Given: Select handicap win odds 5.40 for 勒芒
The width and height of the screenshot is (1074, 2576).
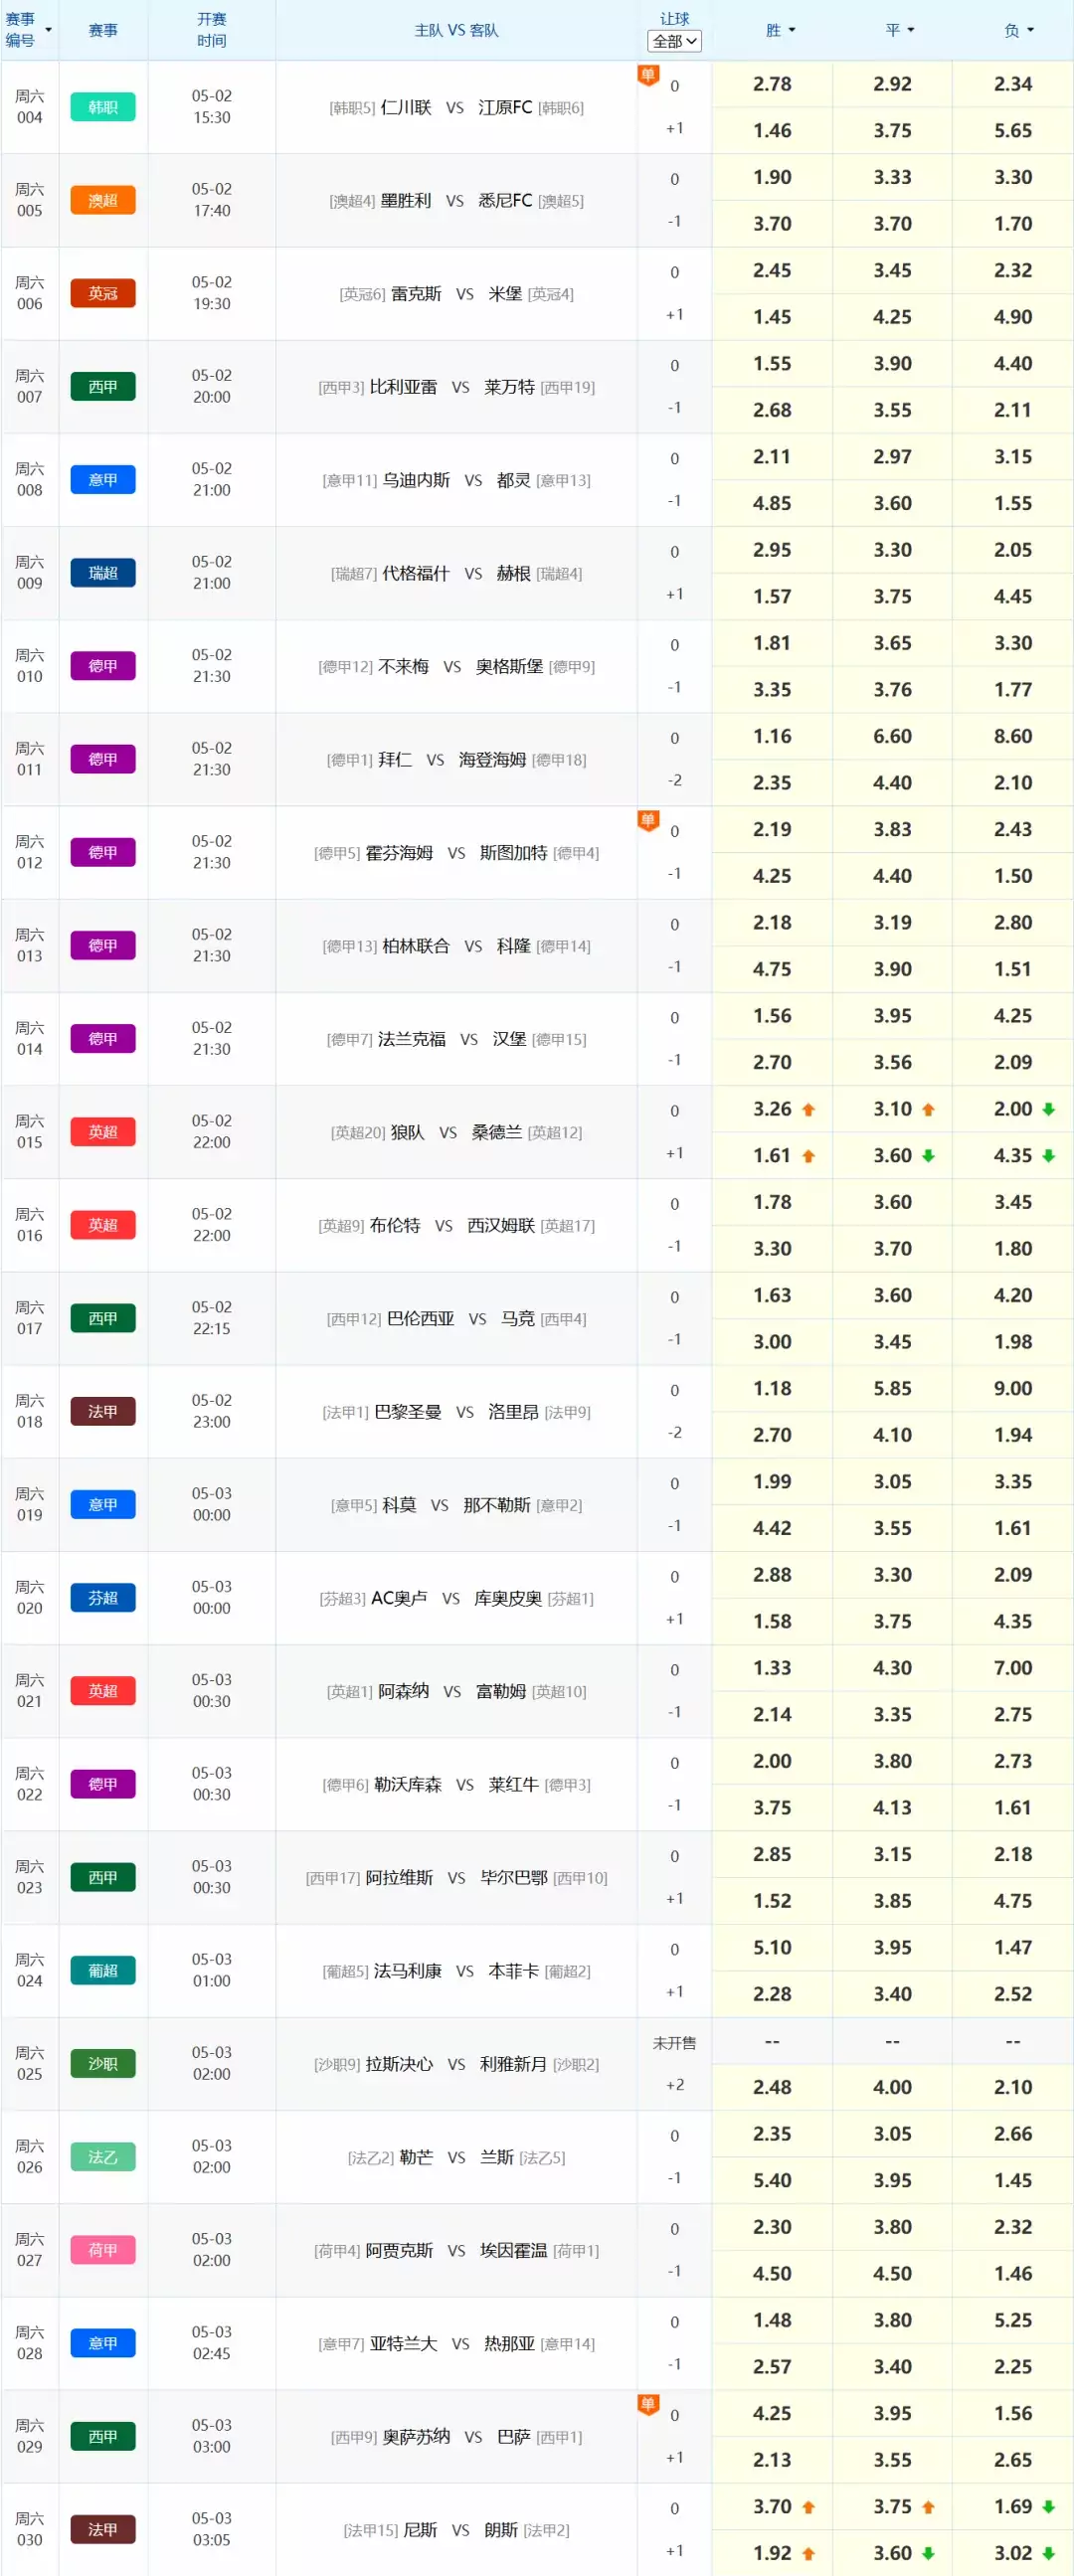Looking at the screenshot, I should [772, 2180].
